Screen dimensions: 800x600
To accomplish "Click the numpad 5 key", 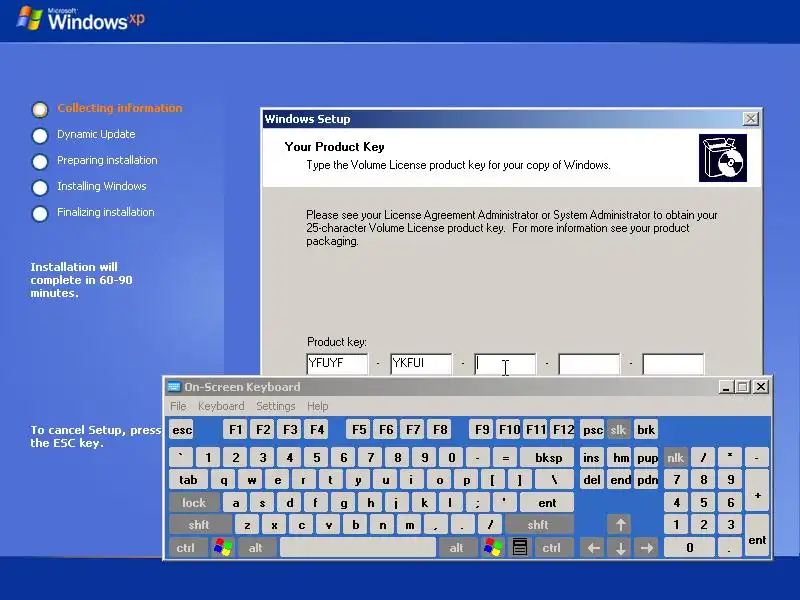I will tap(704, 503).
